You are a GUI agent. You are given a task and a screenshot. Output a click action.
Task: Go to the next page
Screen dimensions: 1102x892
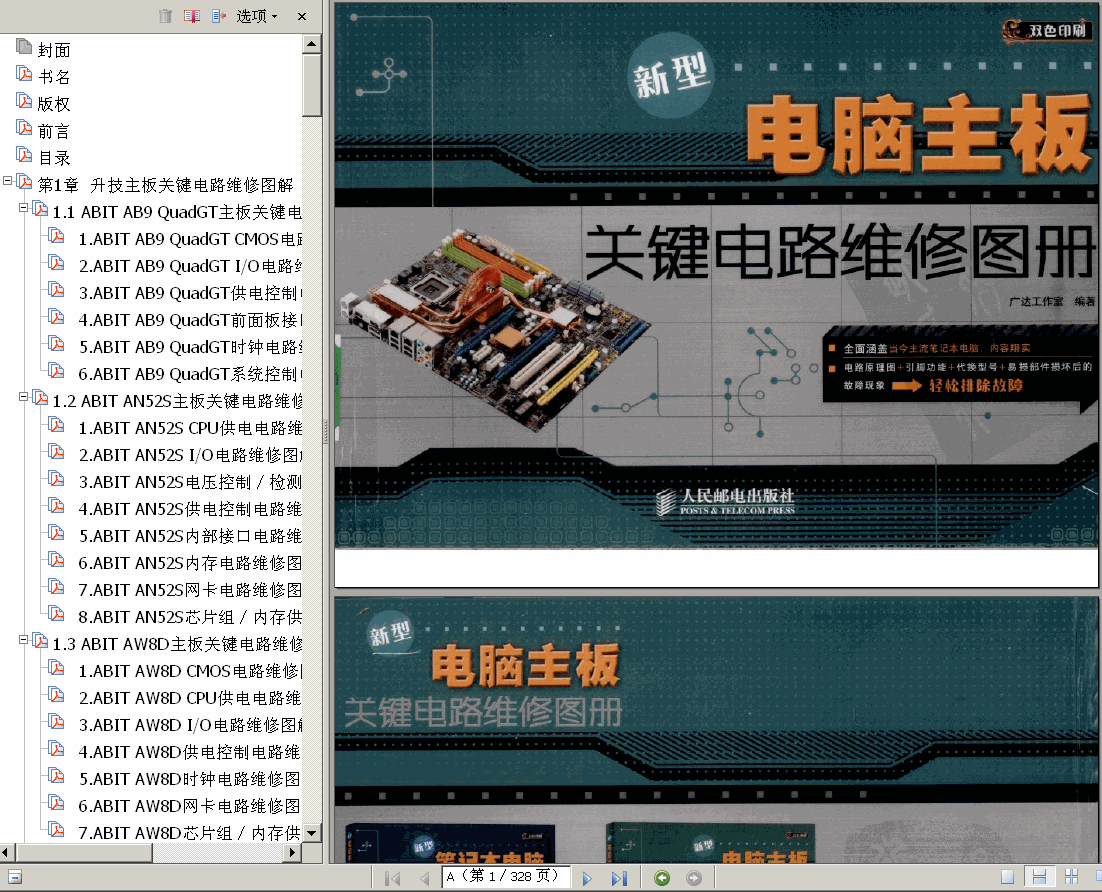(x=587, y=878)
